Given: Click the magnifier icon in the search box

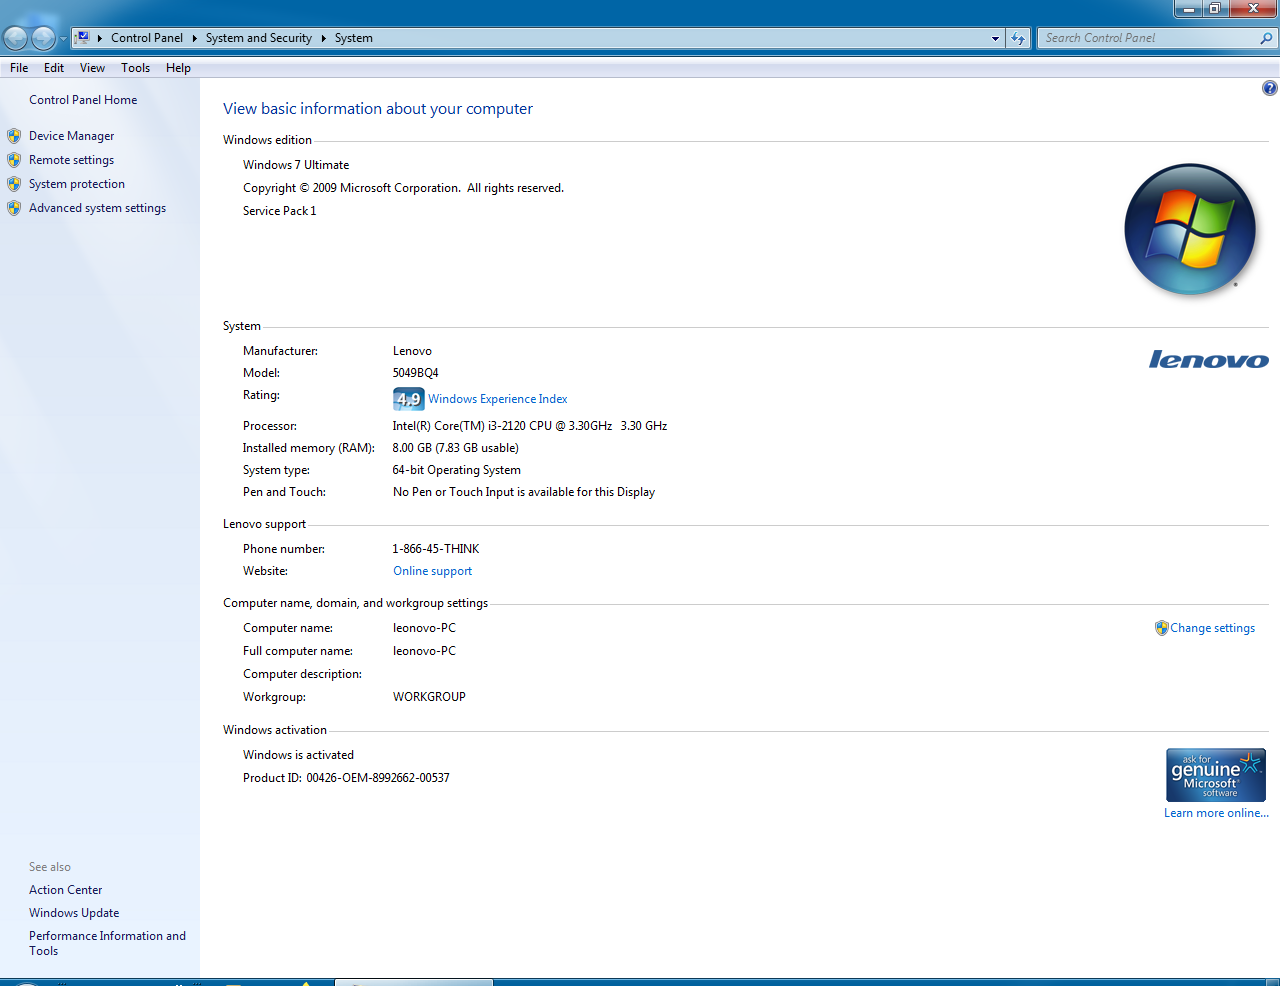Looking at the screenshot, I should point(1266,38).
